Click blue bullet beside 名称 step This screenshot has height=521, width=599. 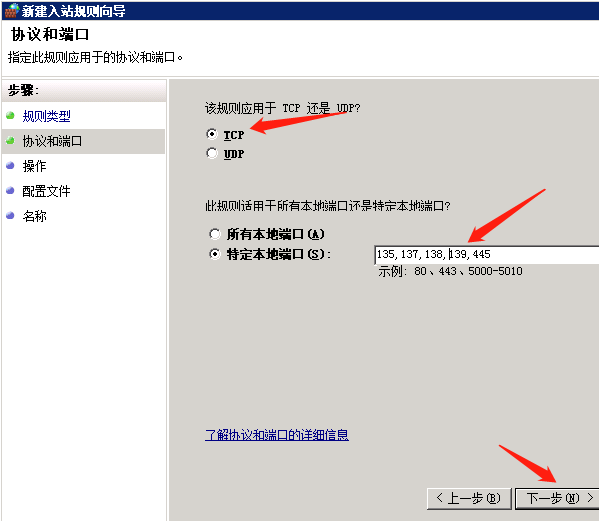(x=10, y=215)
